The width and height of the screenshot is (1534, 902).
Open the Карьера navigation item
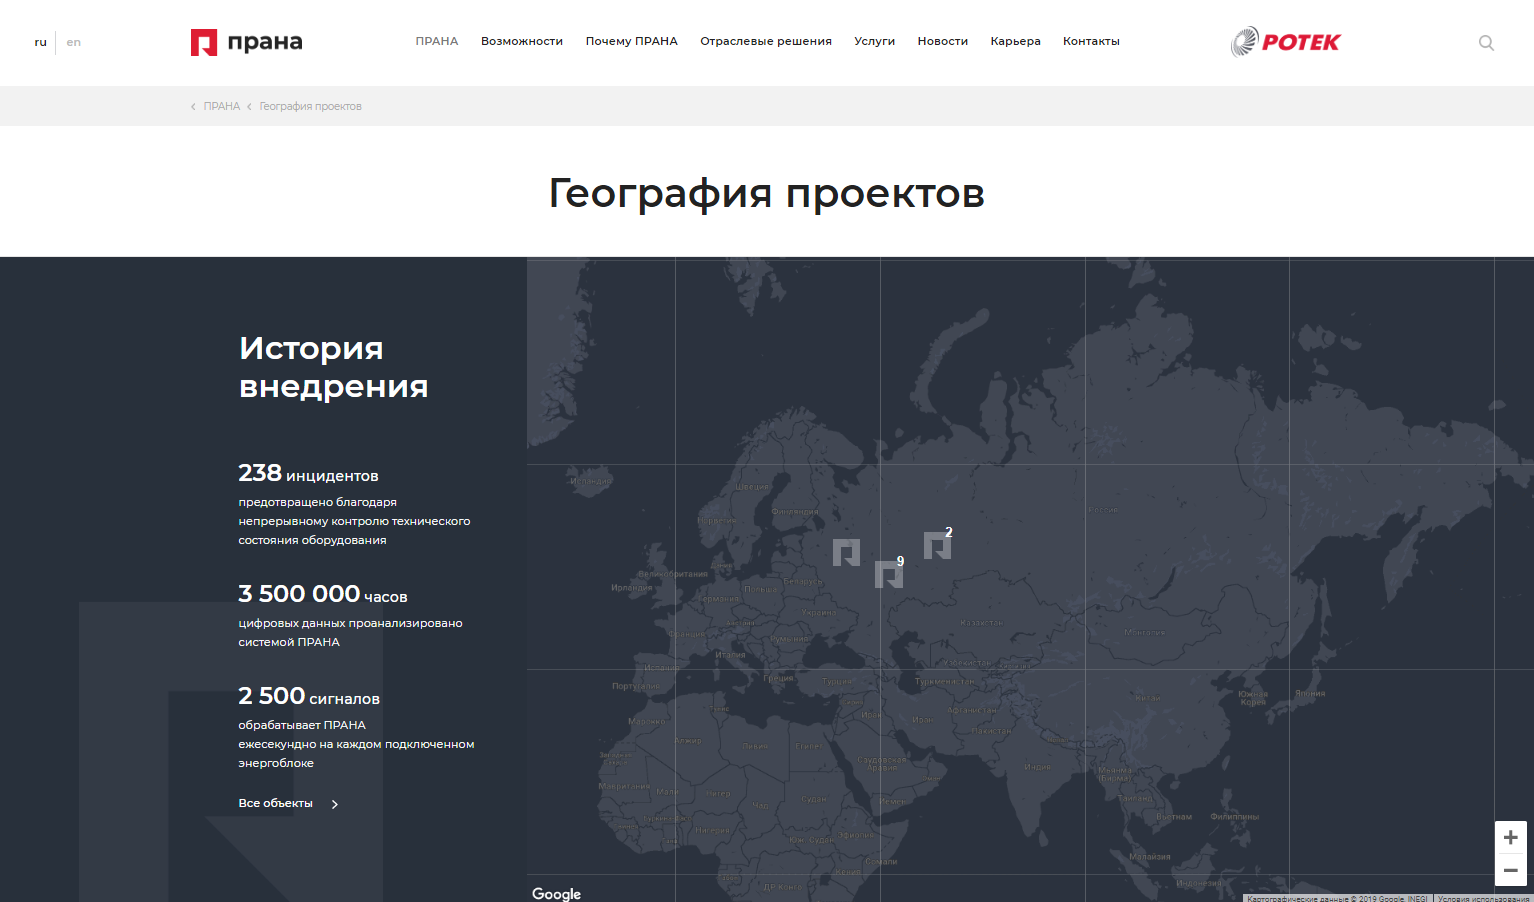(x=1015, y=41)
